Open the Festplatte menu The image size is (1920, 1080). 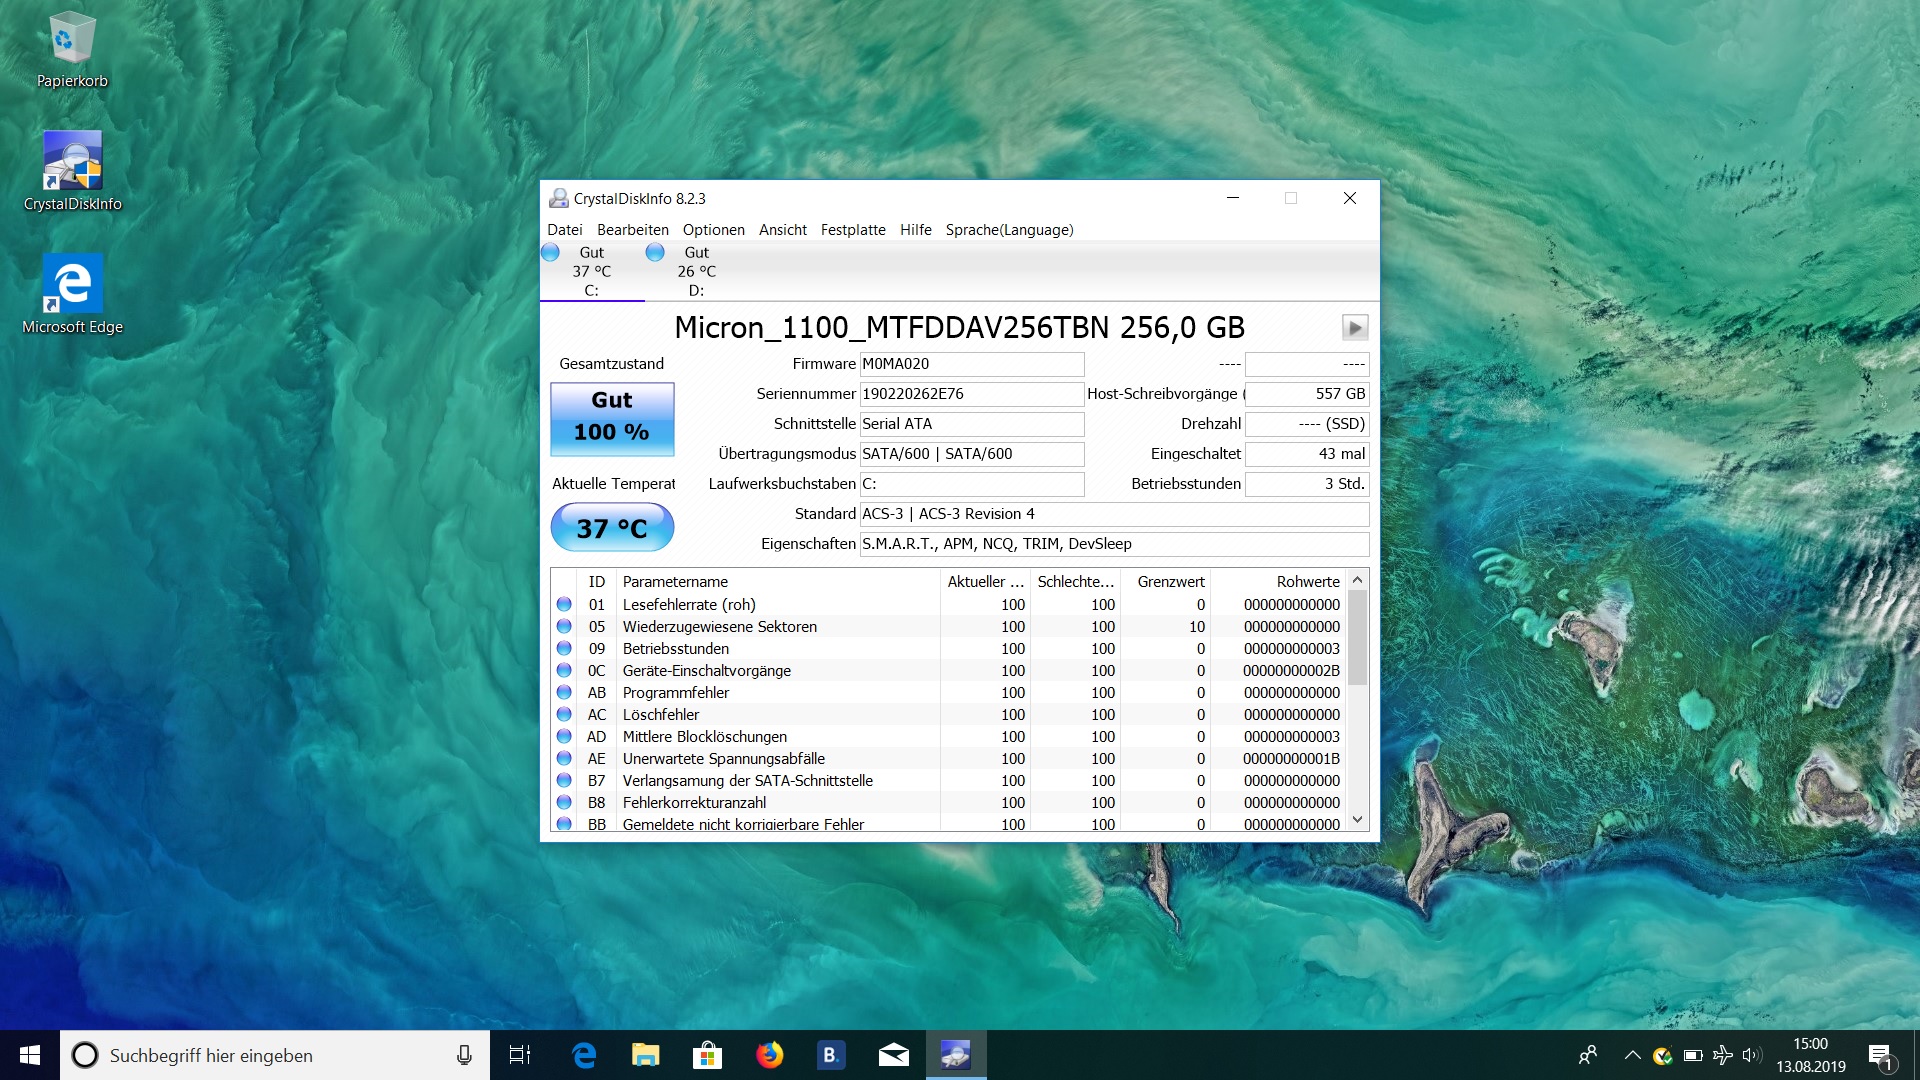point(852,230)
